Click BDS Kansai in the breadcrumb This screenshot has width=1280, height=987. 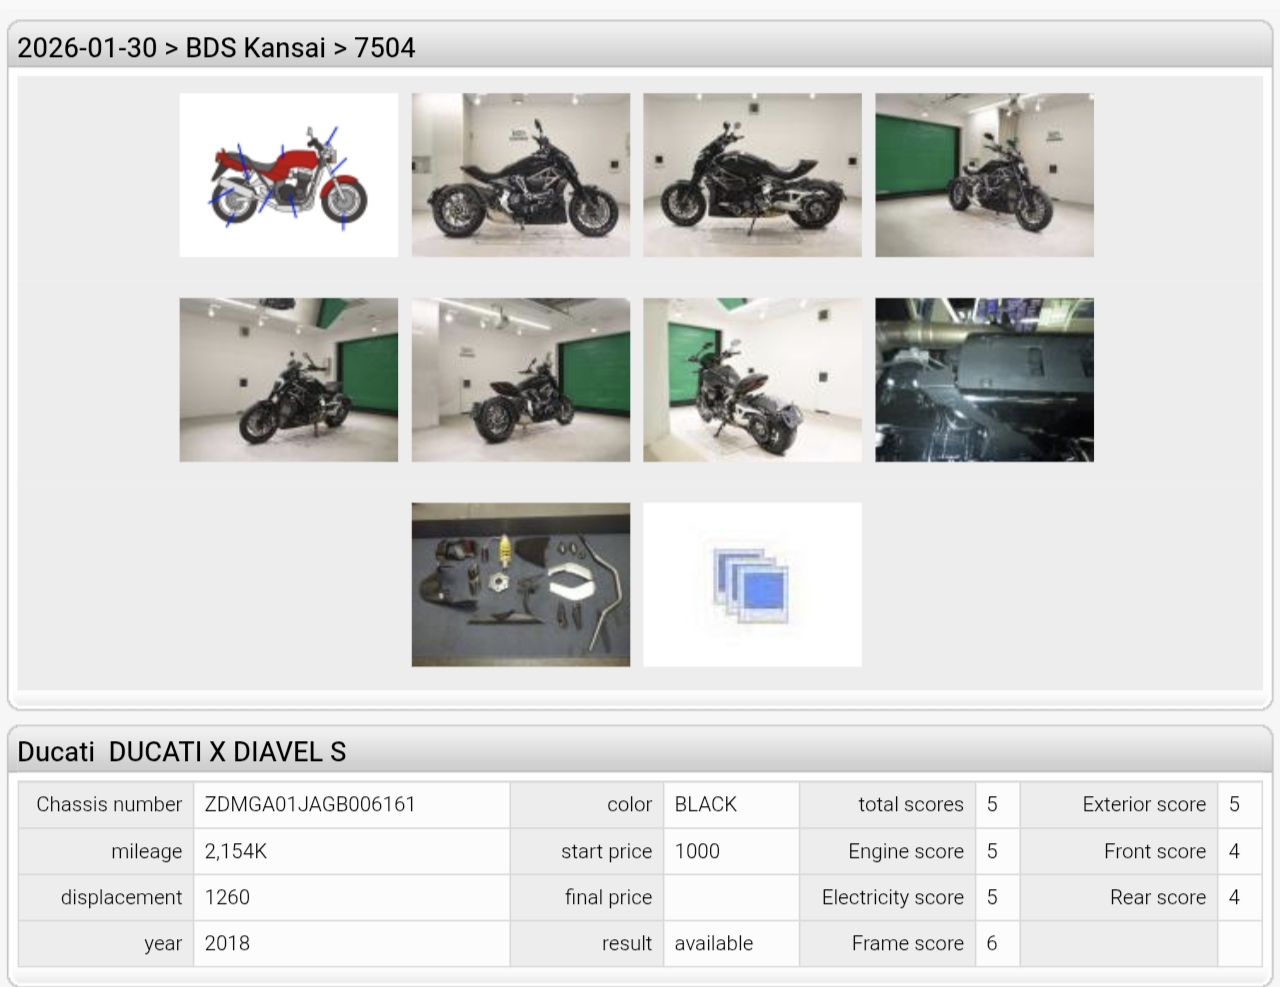coord(256,48)
